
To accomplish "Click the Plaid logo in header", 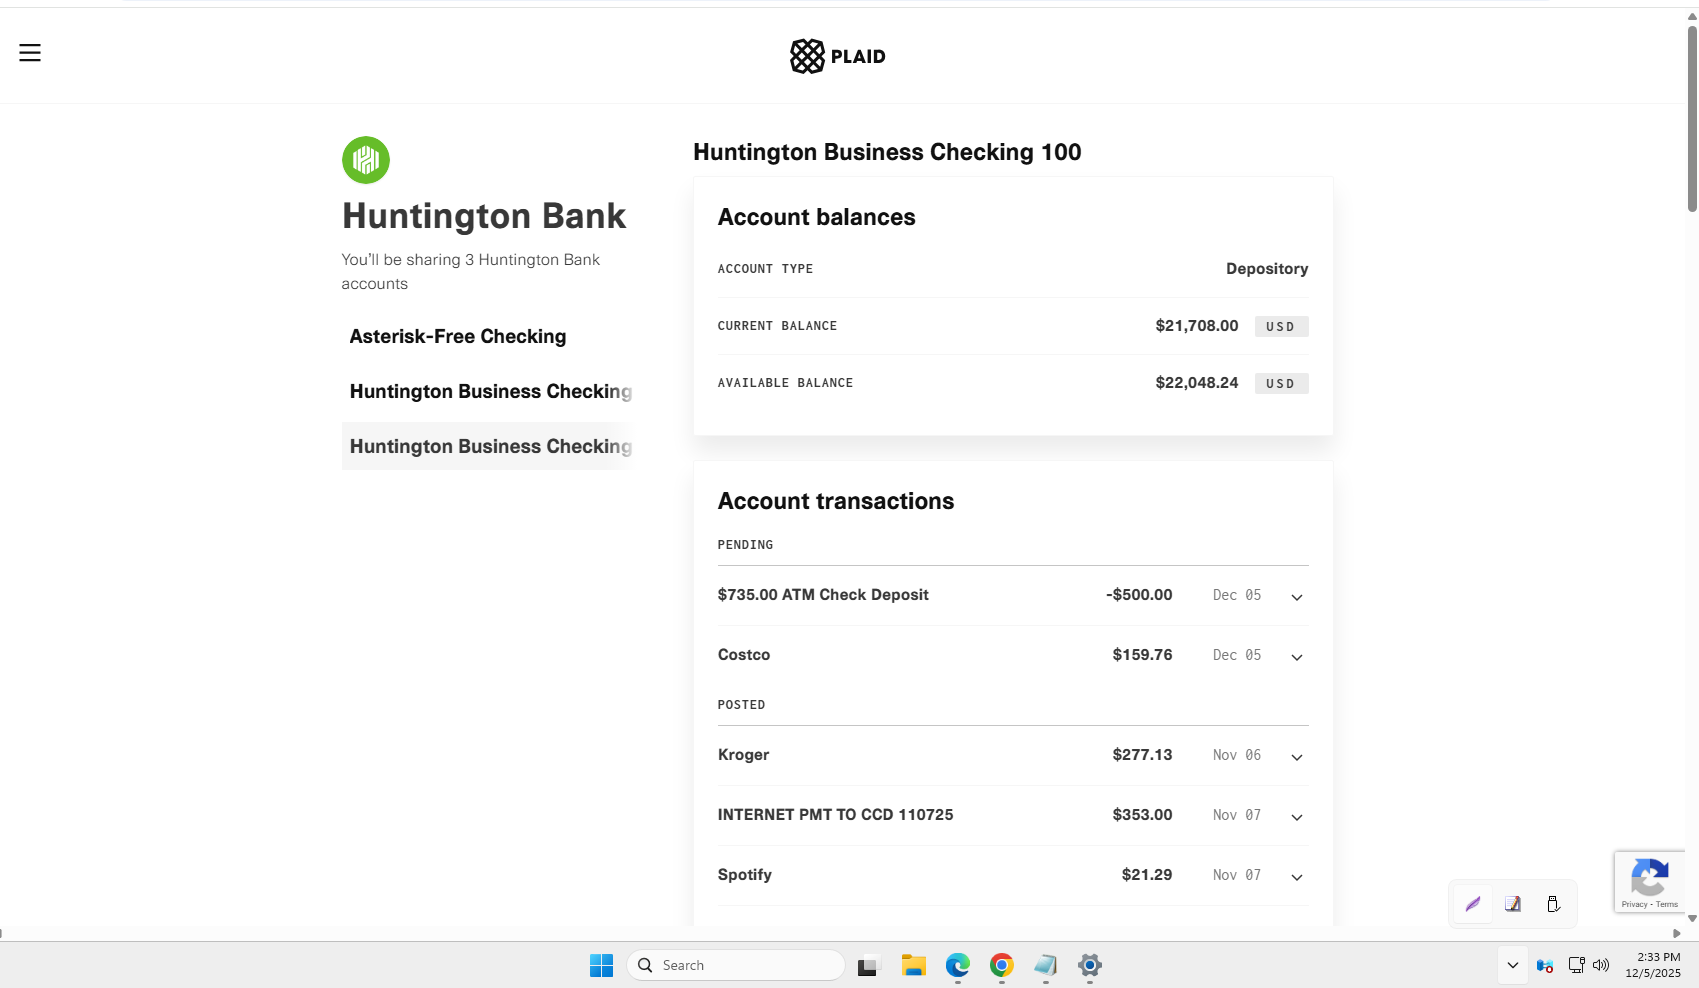I will [x=837, y=56].
